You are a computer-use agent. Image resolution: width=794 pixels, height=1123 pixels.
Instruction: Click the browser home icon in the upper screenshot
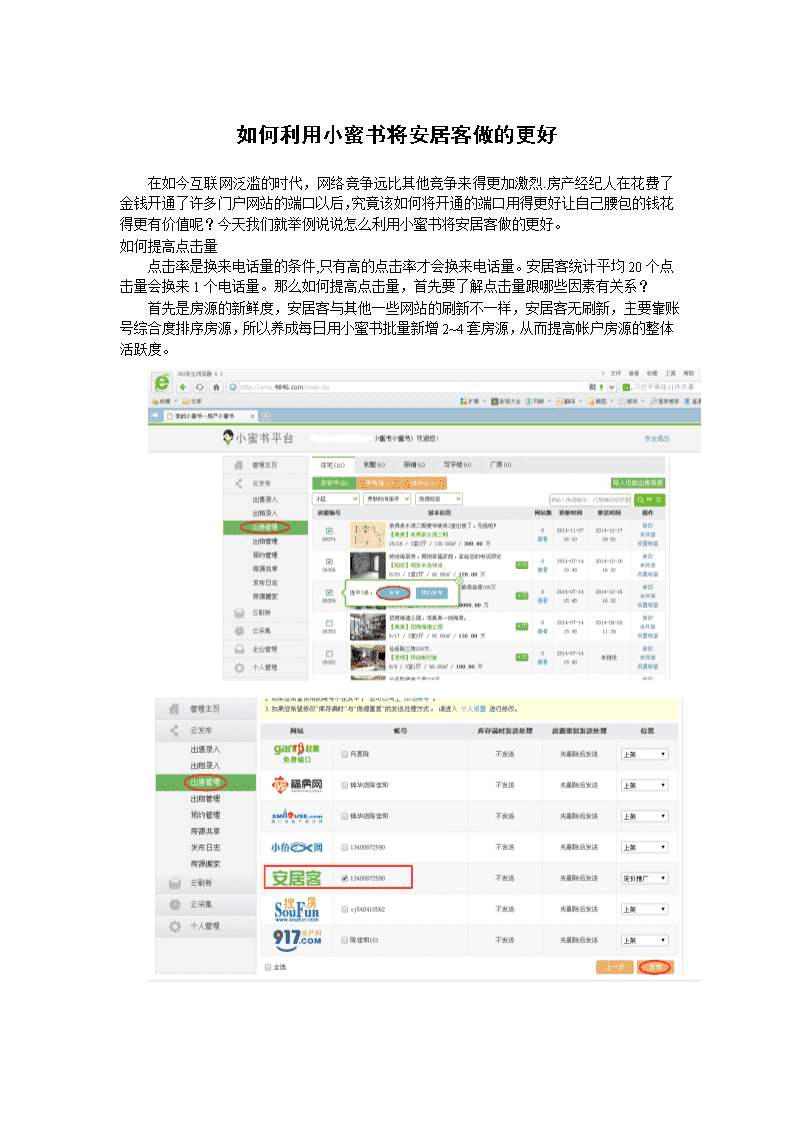click(x=216, y=387)
